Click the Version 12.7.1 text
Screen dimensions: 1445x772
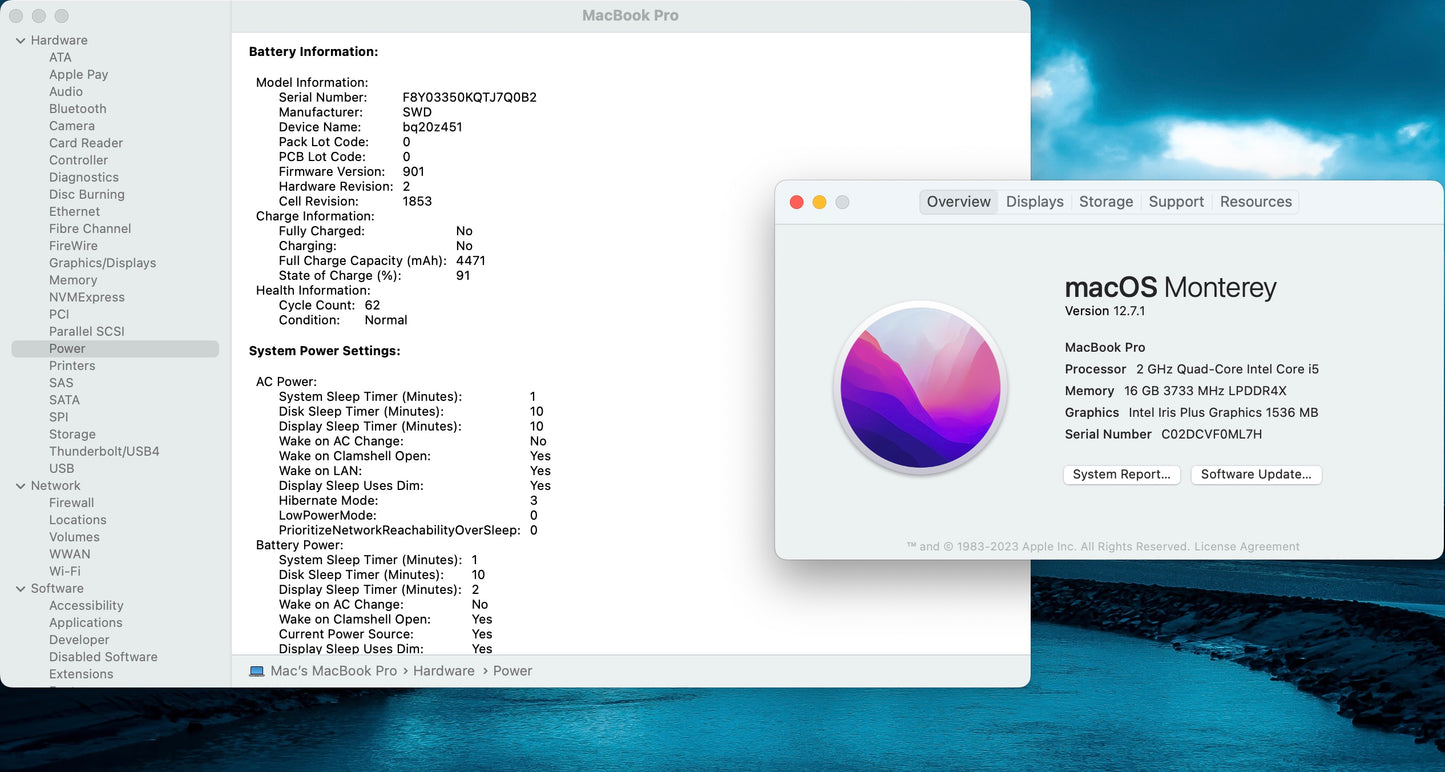point(1105,312)
